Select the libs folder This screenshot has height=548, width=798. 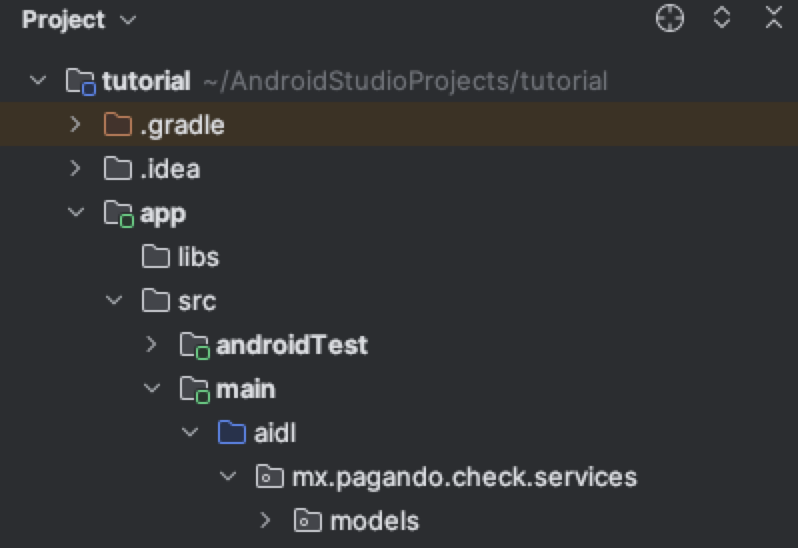pyautogui.click(x=197, y=257)
